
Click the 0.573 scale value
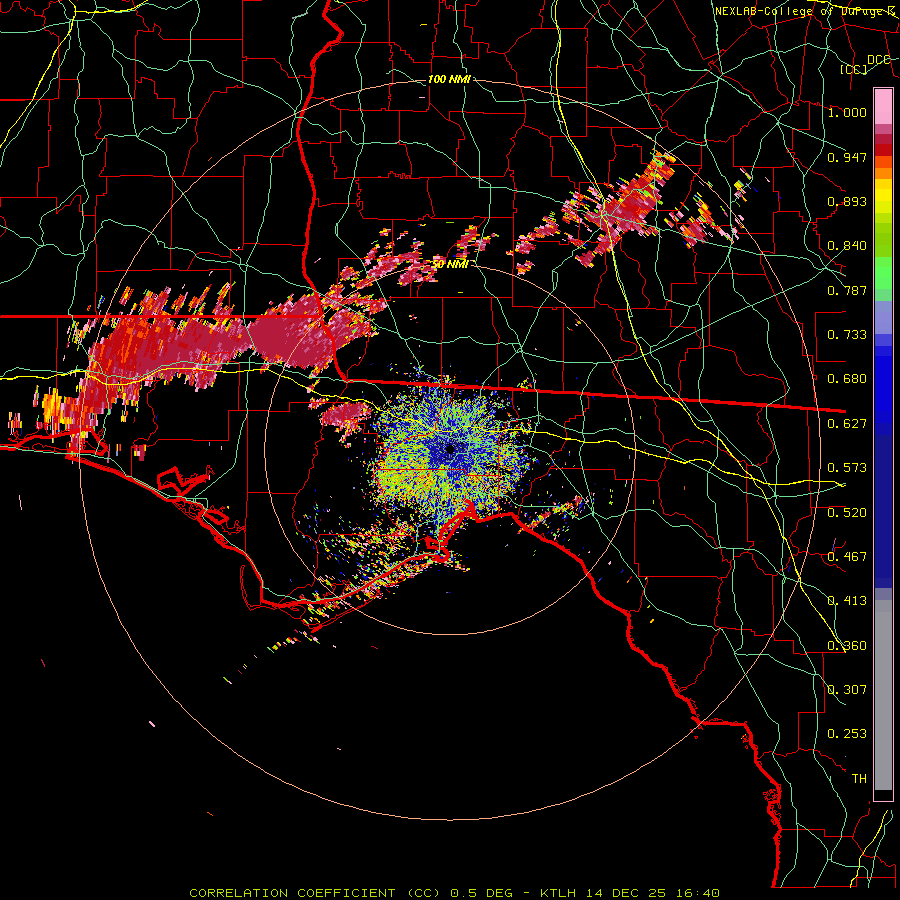point(847,468)
